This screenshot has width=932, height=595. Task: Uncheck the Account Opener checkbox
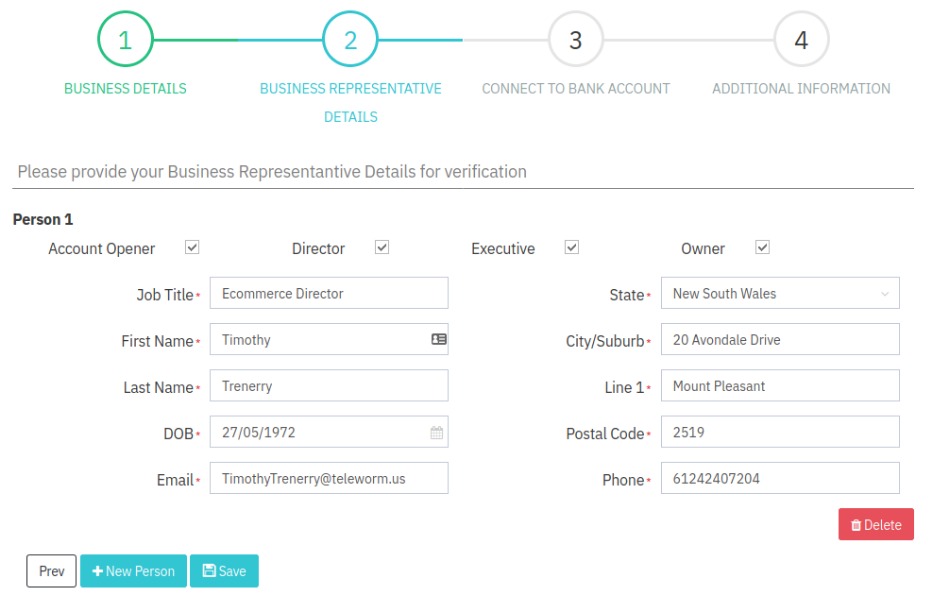192,247
